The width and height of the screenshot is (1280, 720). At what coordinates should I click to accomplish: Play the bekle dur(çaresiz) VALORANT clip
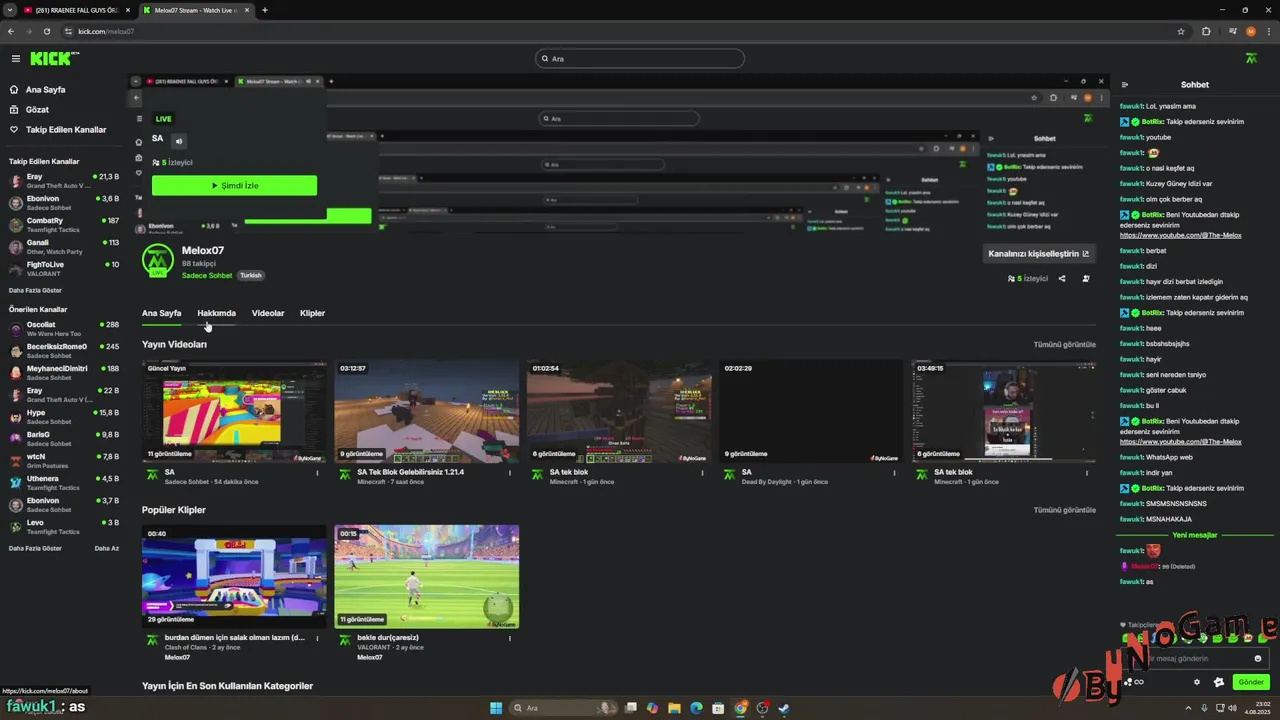[x=427, y=577]
